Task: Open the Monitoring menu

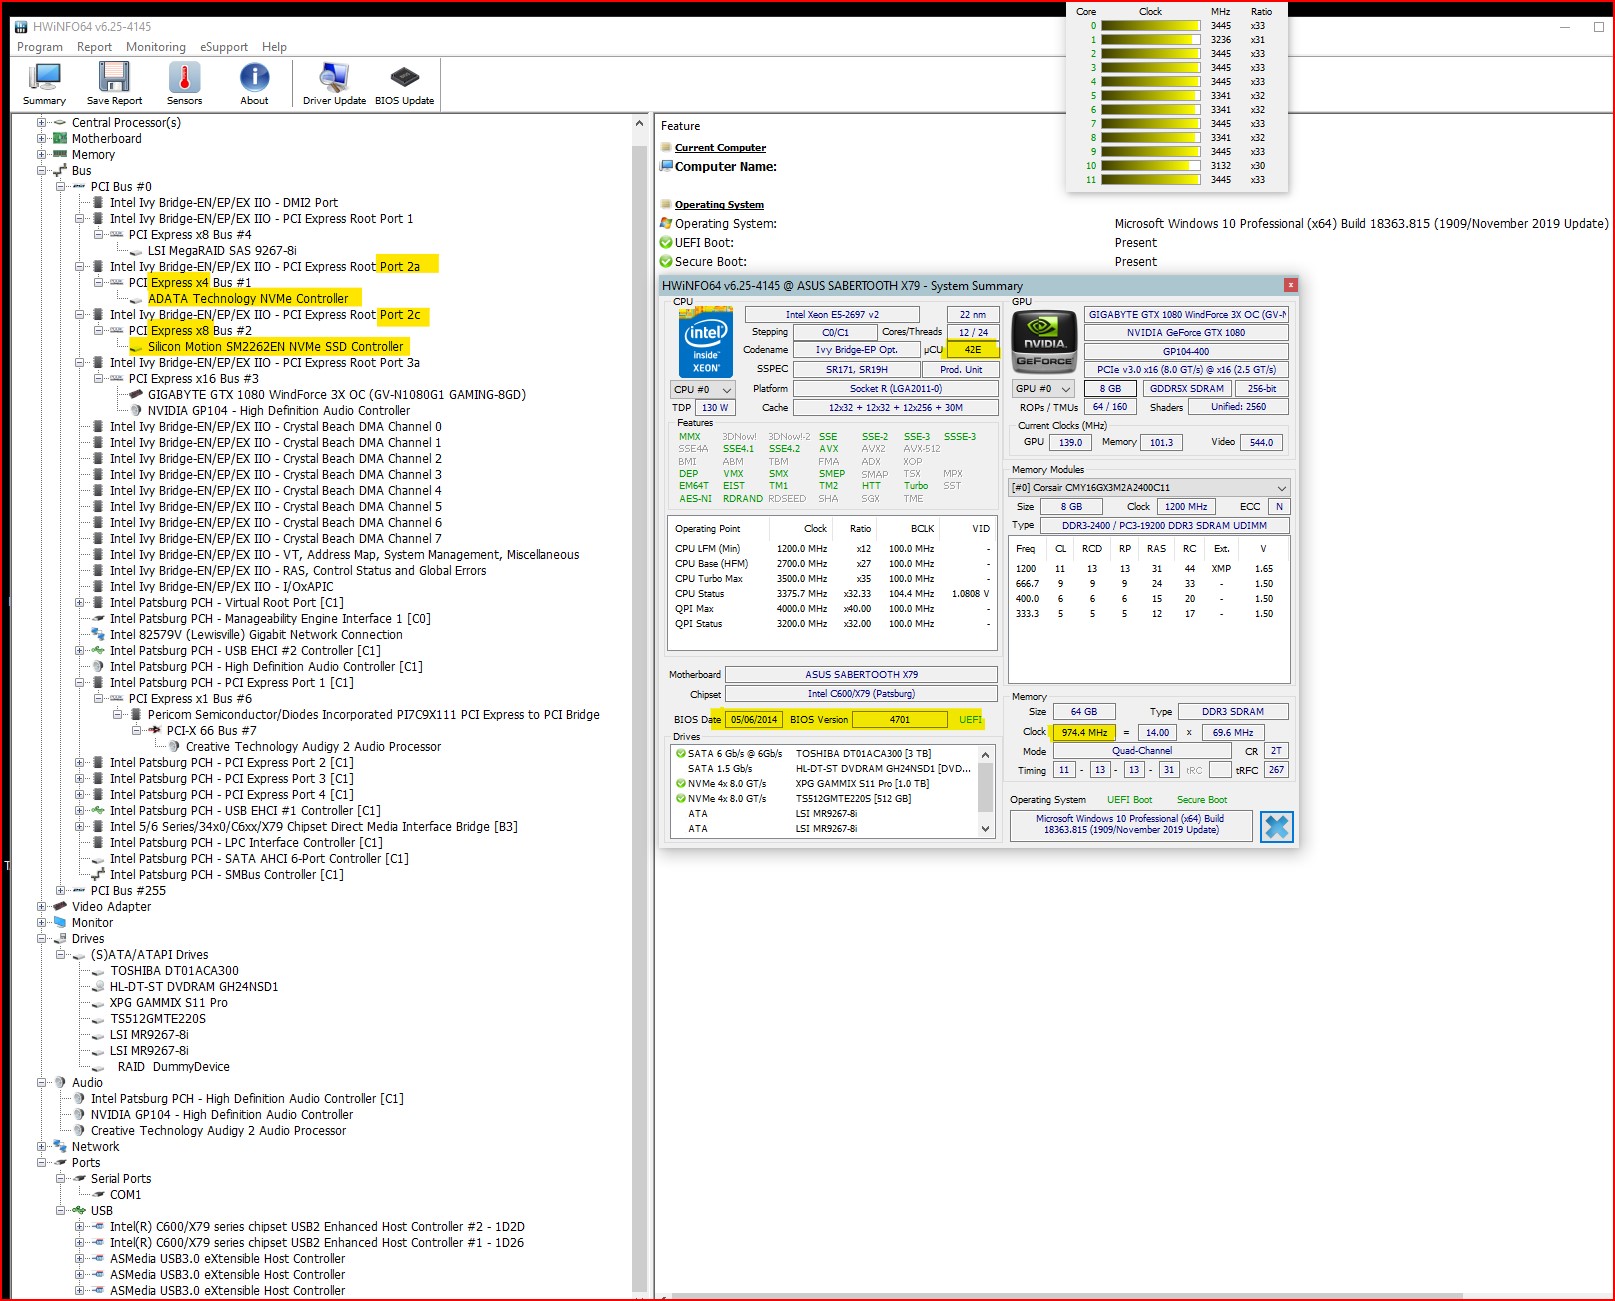Action: [x=156, y=47]
